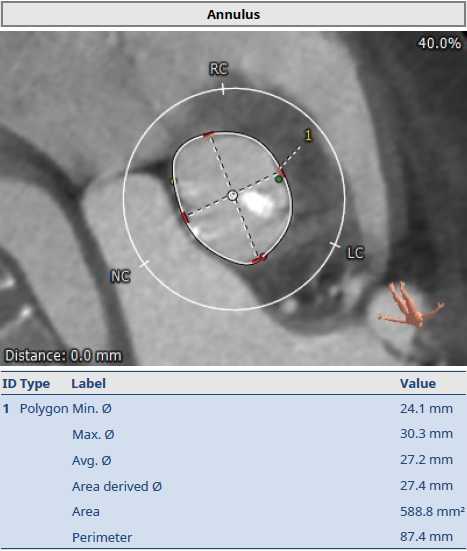
Task: Click the center crosshair circle of annulus
Action: point(233,195)
